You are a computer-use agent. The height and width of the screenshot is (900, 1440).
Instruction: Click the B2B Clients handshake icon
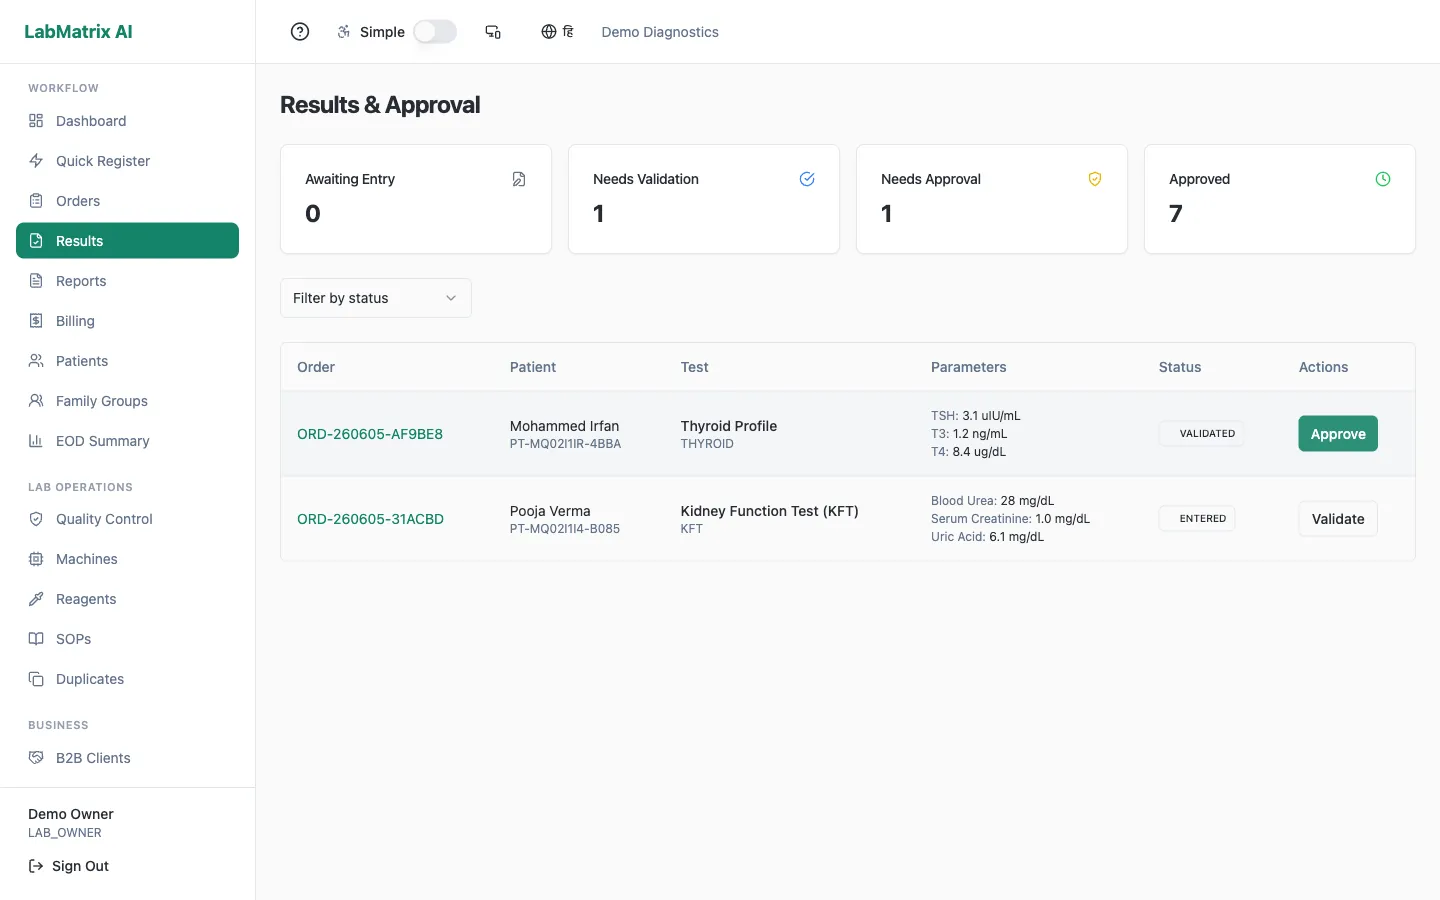pos(36,758)
